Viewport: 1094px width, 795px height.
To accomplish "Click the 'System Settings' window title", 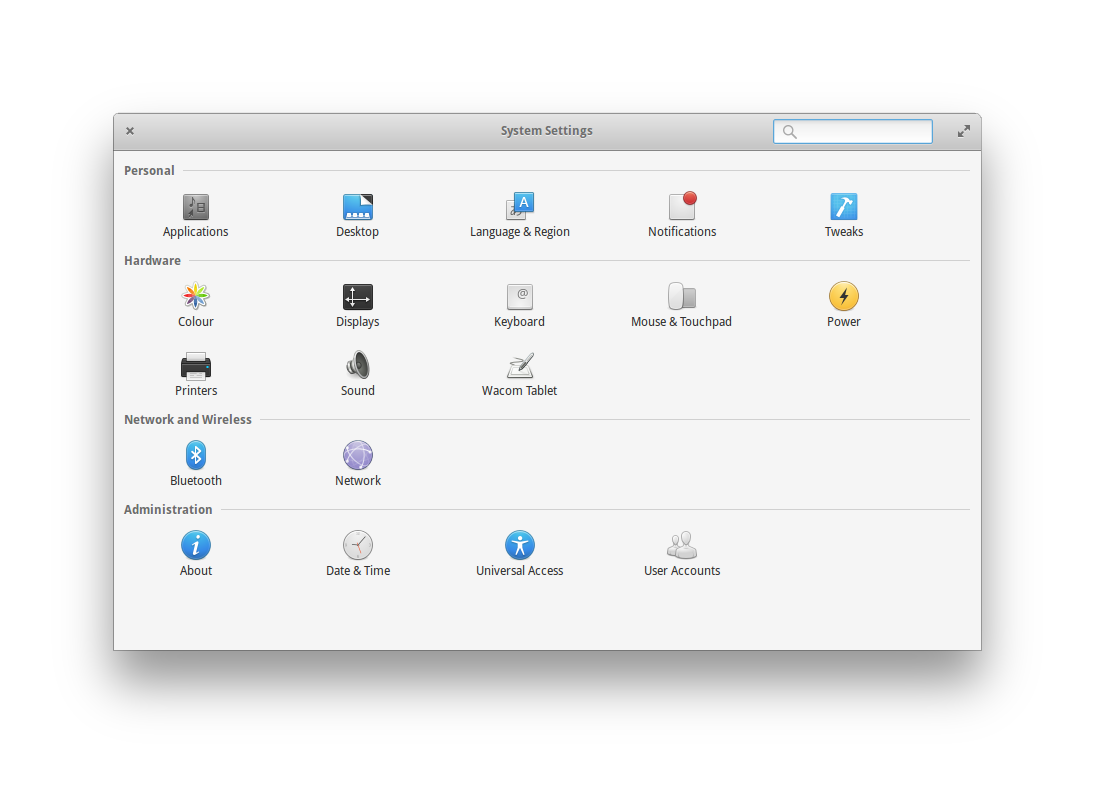I will coord(546,131).
